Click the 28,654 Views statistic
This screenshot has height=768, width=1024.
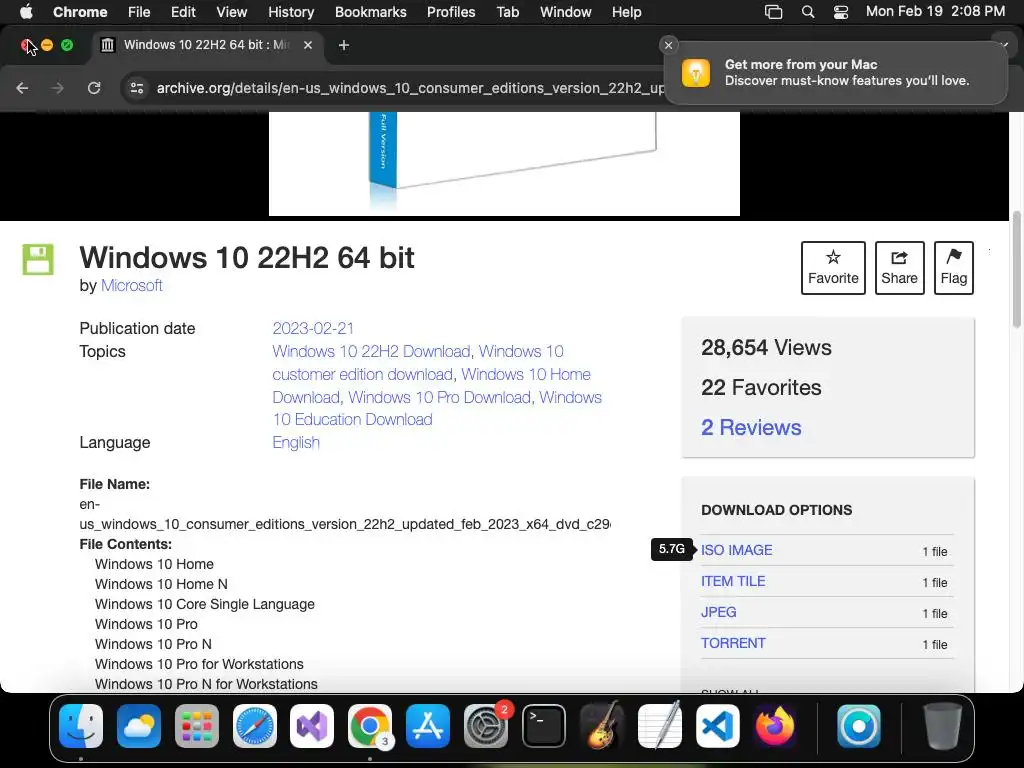(766, 347)
